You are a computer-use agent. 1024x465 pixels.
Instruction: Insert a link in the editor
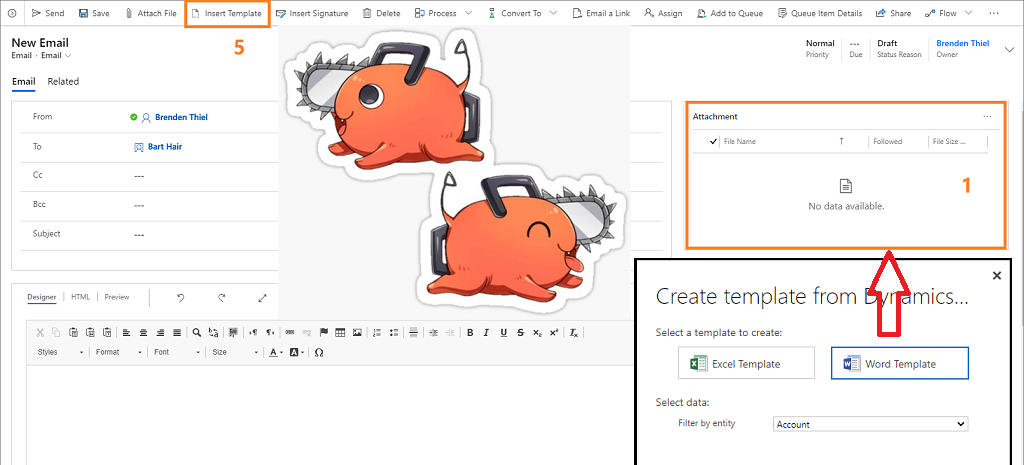tap(290, 332)
